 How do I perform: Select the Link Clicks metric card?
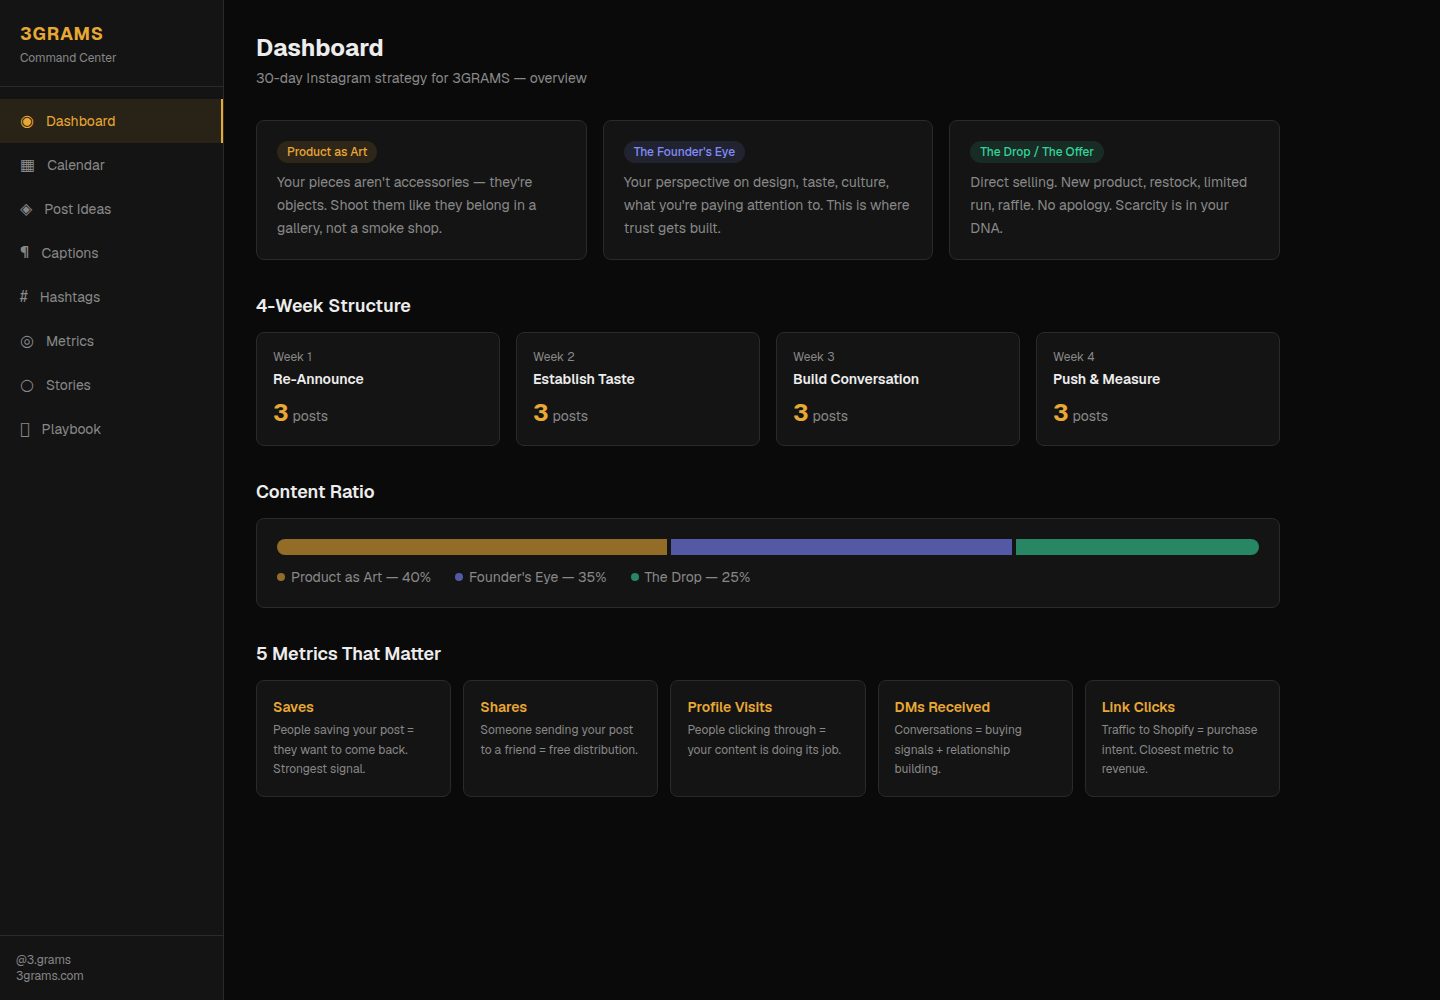click(1182, 738)
